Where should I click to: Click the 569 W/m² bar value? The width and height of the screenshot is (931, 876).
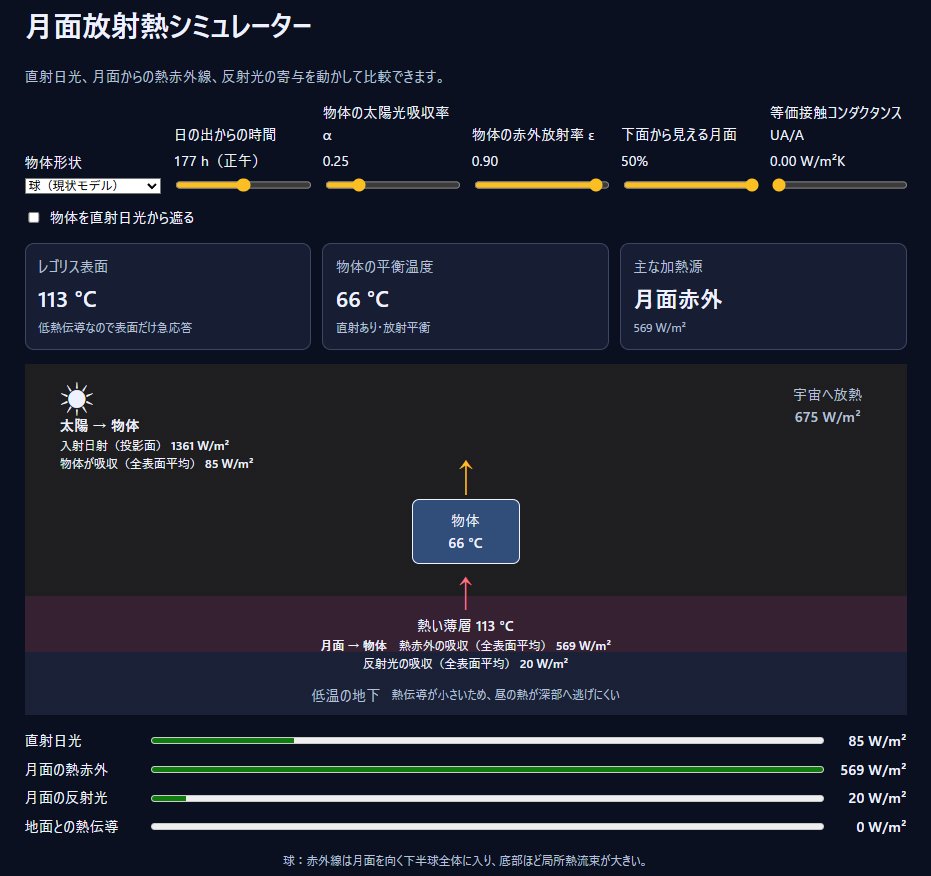[873, 770]
